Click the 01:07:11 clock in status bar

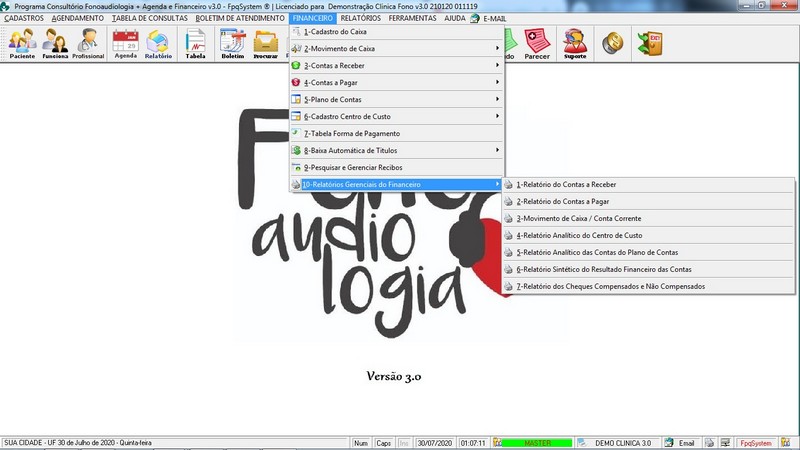coord(473,443)
